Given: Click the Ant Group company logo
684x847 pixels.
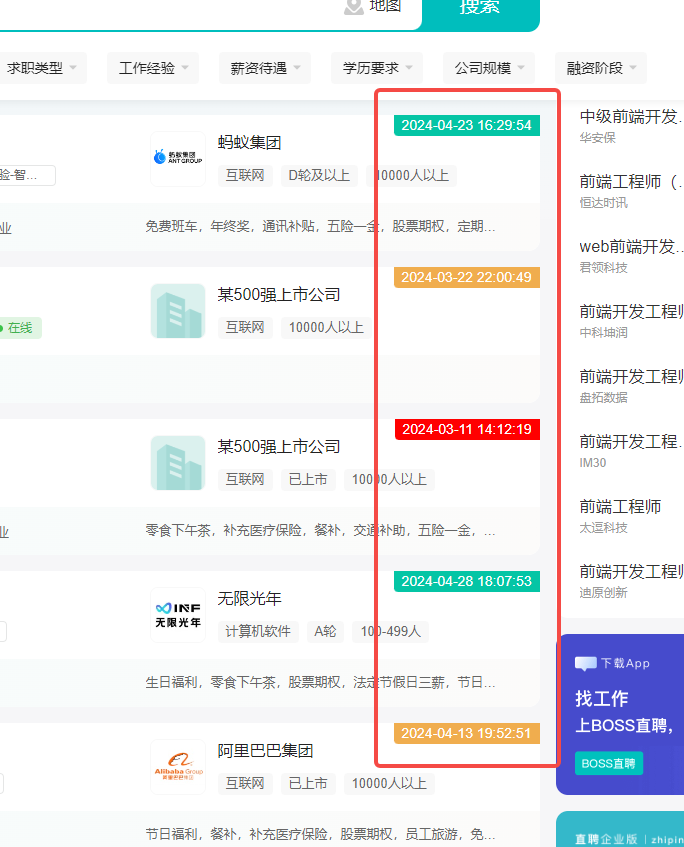Looking at the screenshot, I should coord(178,158).
